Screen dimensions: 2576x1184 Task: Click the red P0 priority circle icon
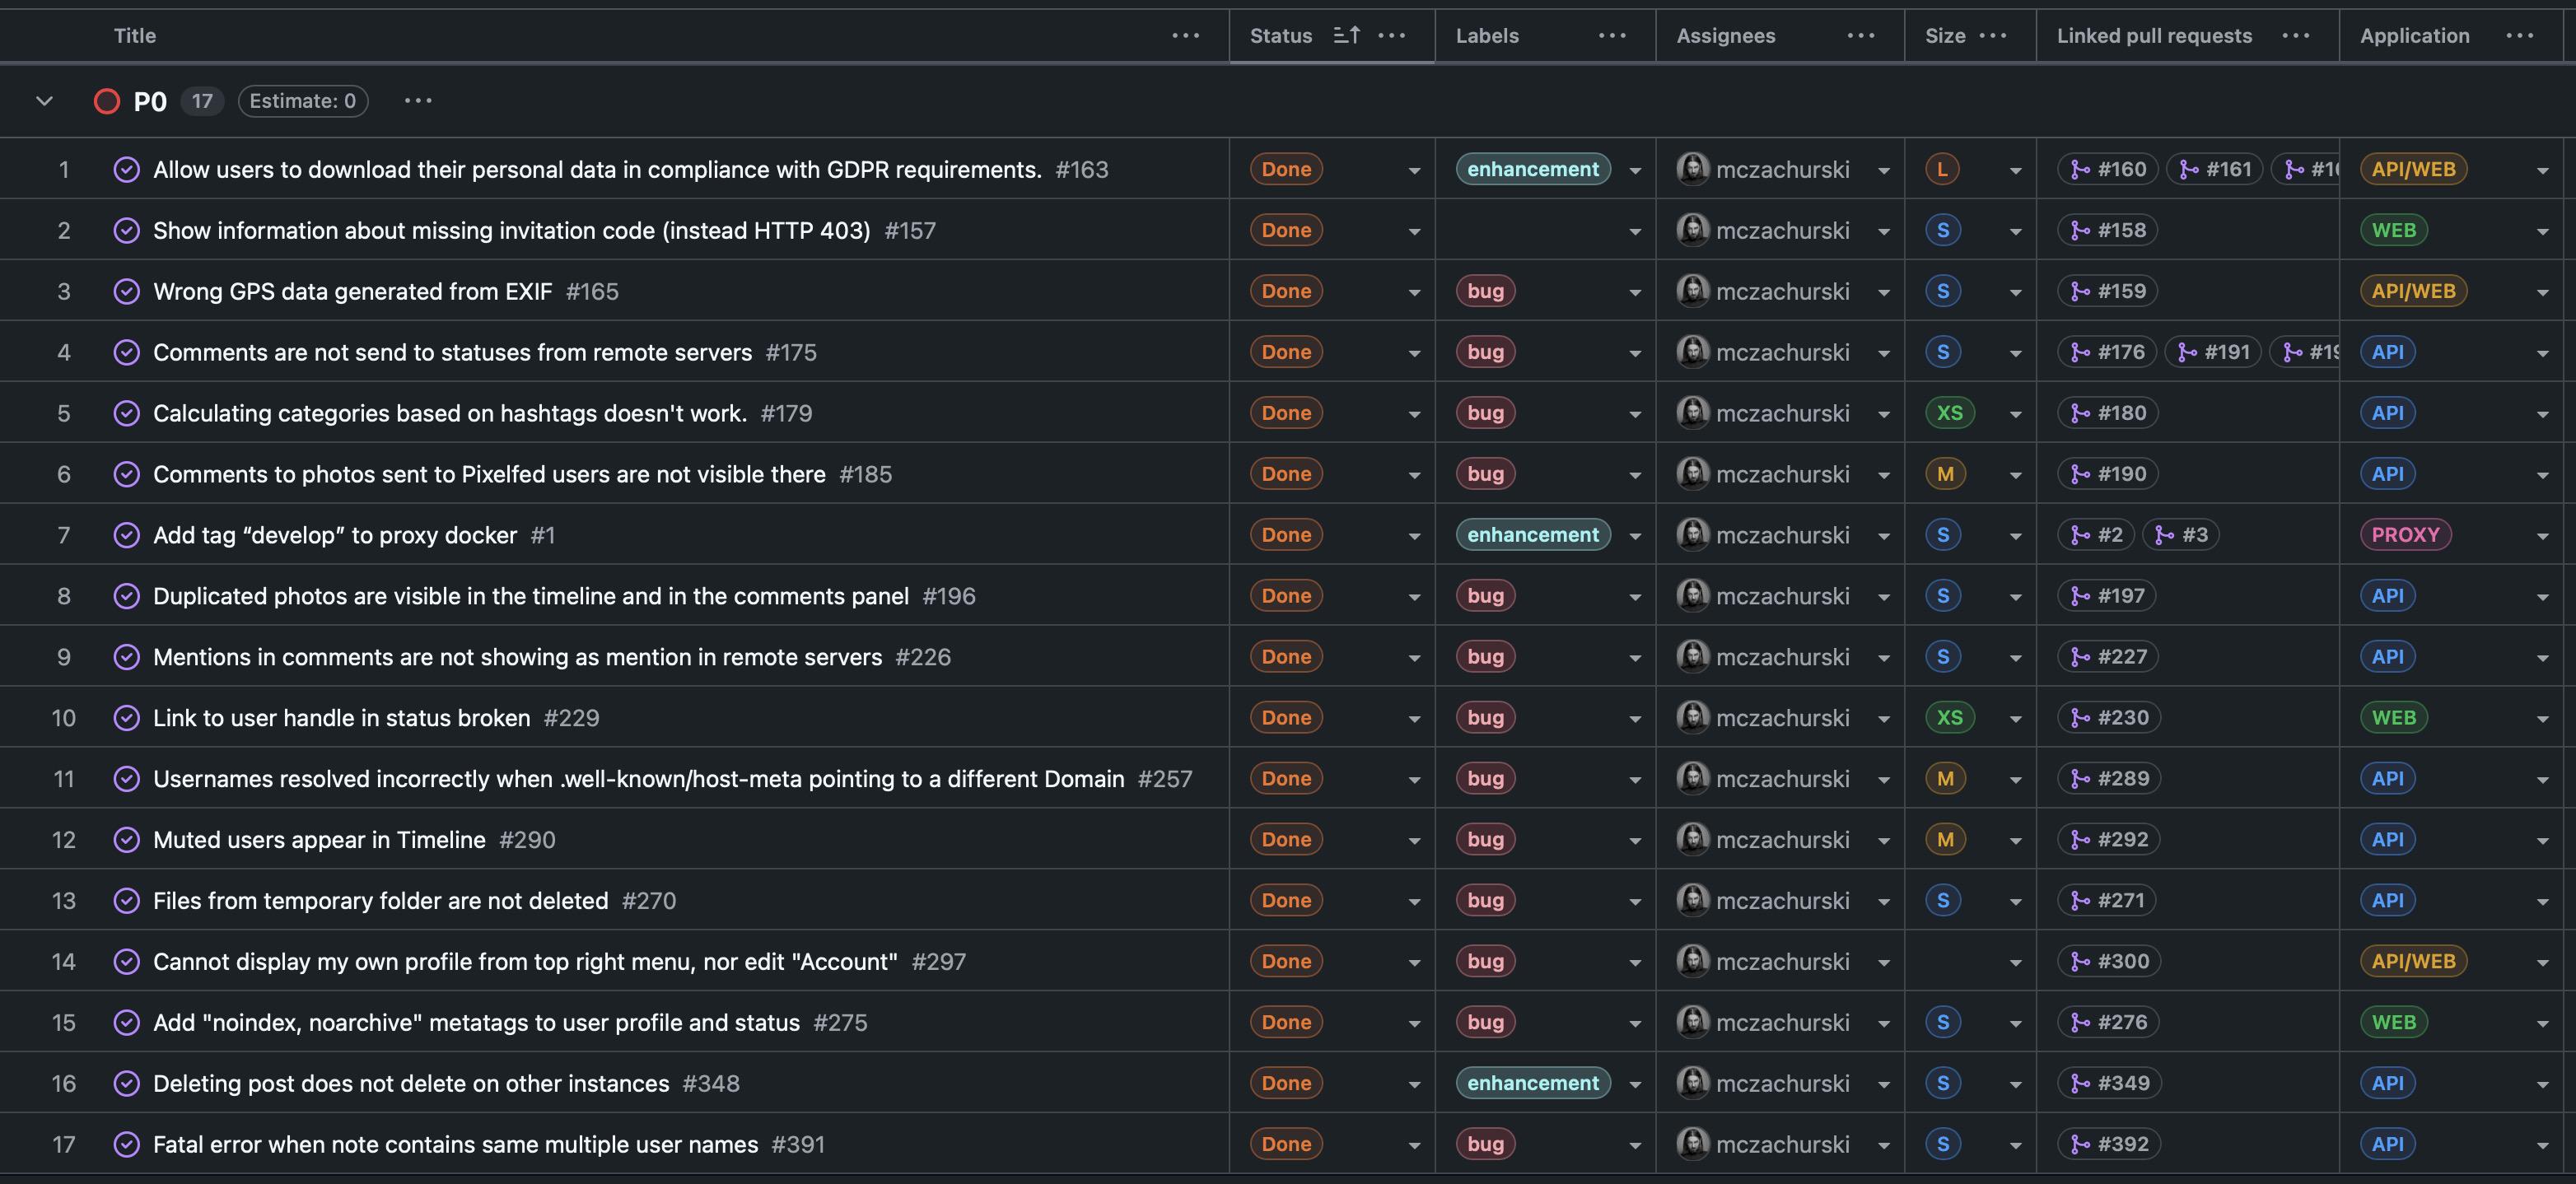(107, 101)
